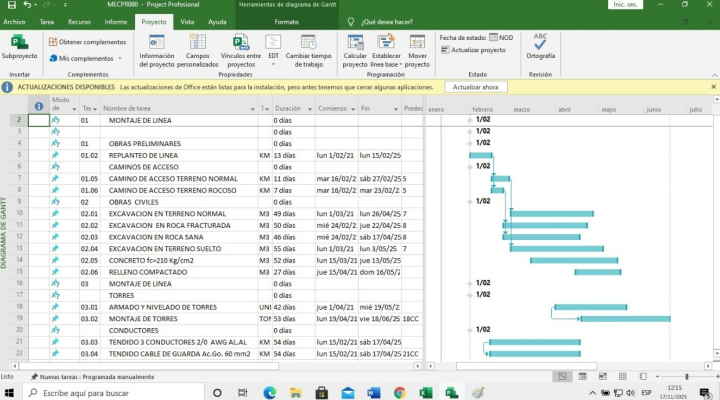This screenshot has width=720, height=400.
Task: Open the Archivo menu tab
Action: point(14,21)
